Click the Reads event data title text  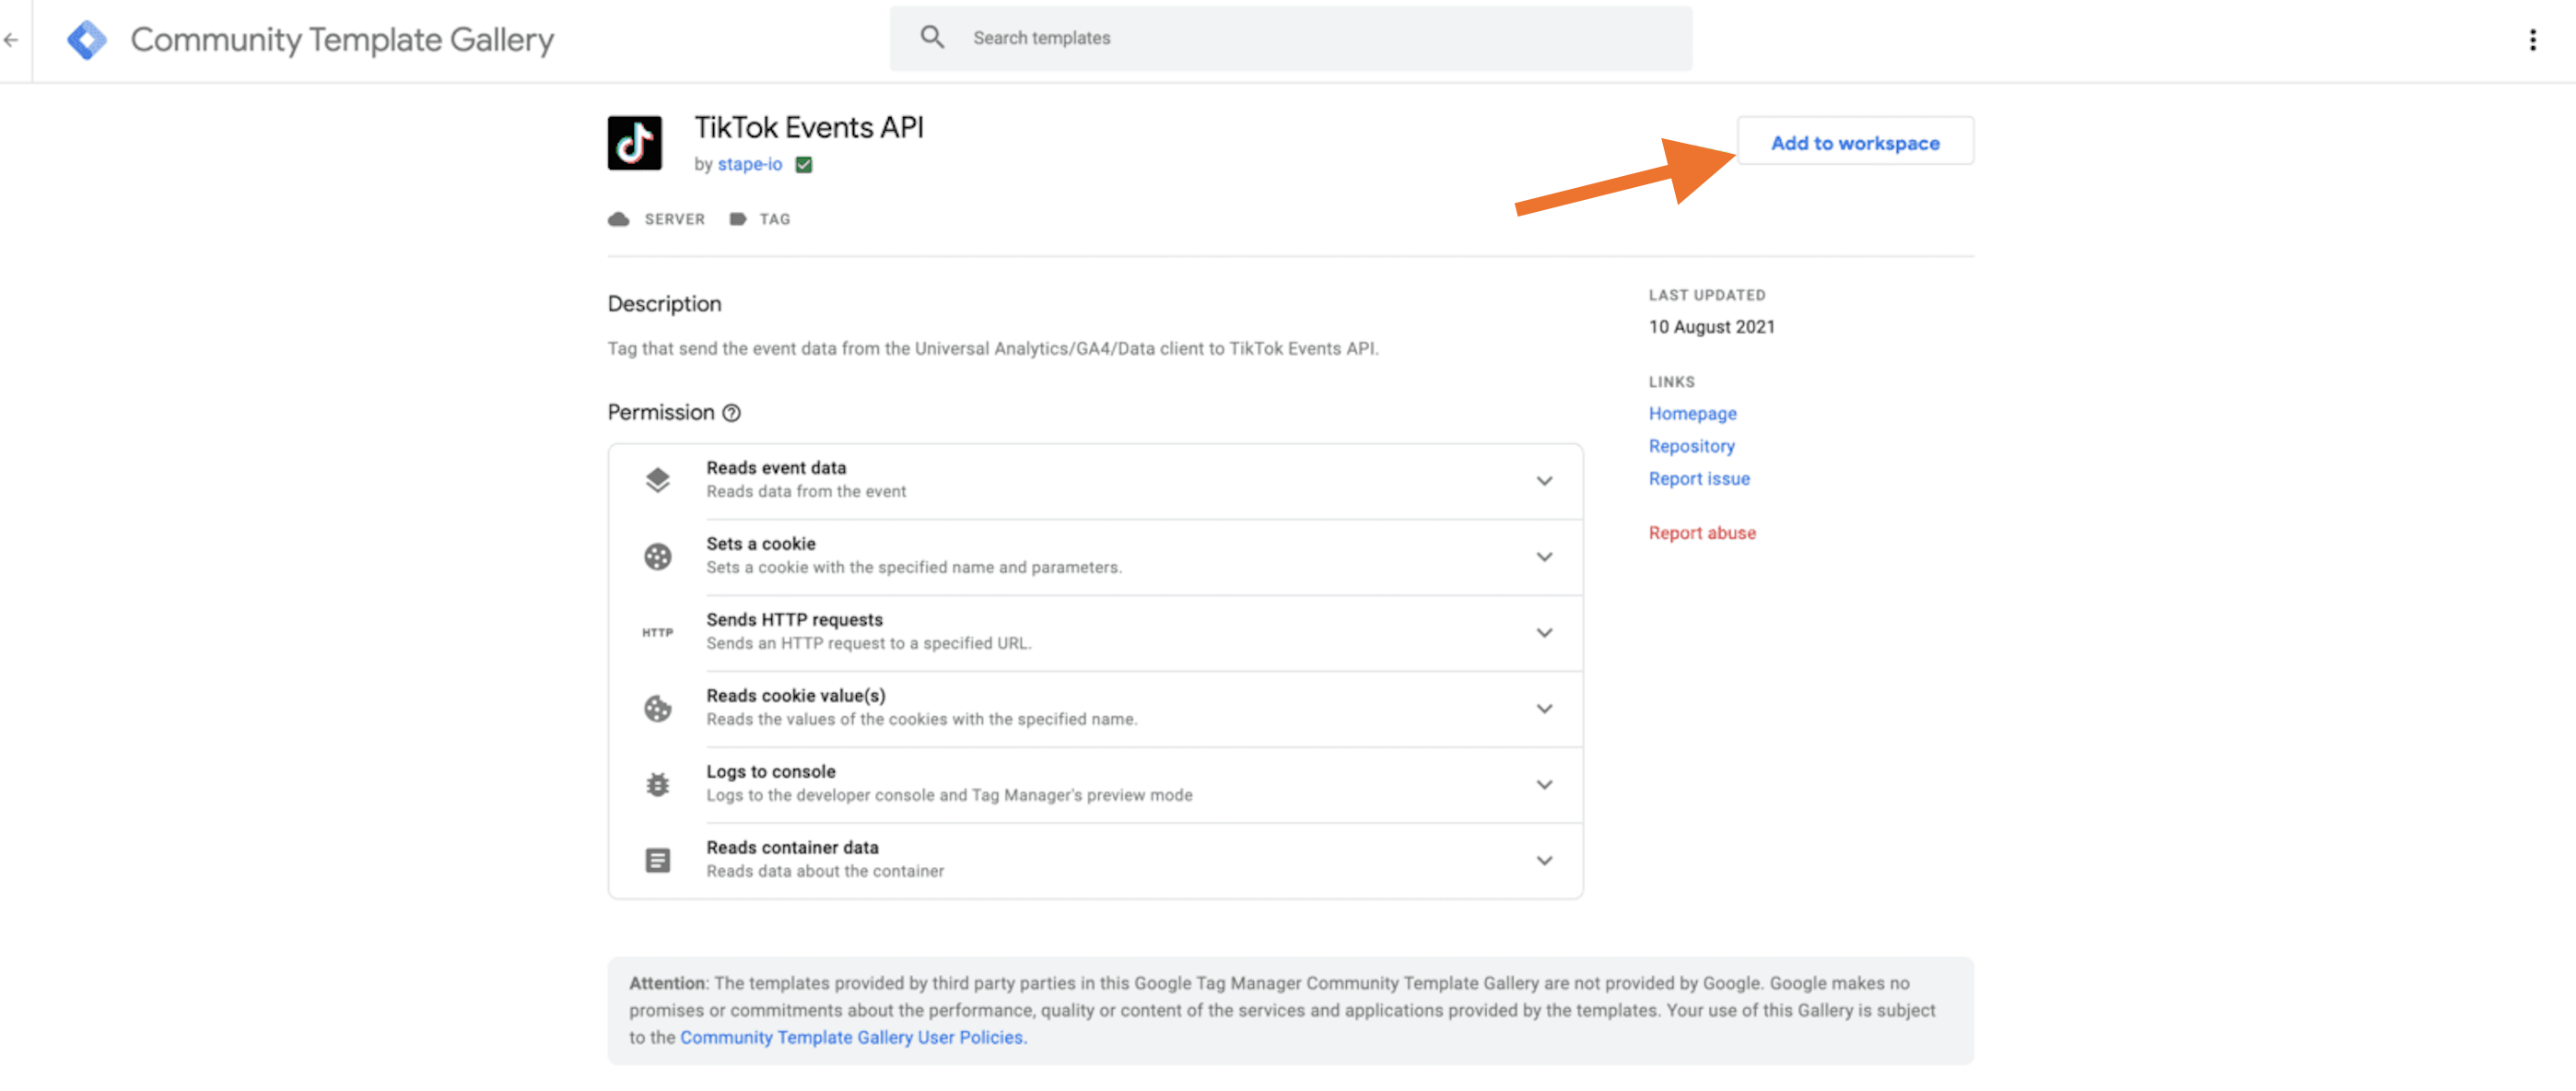click(x=776, y=468)
